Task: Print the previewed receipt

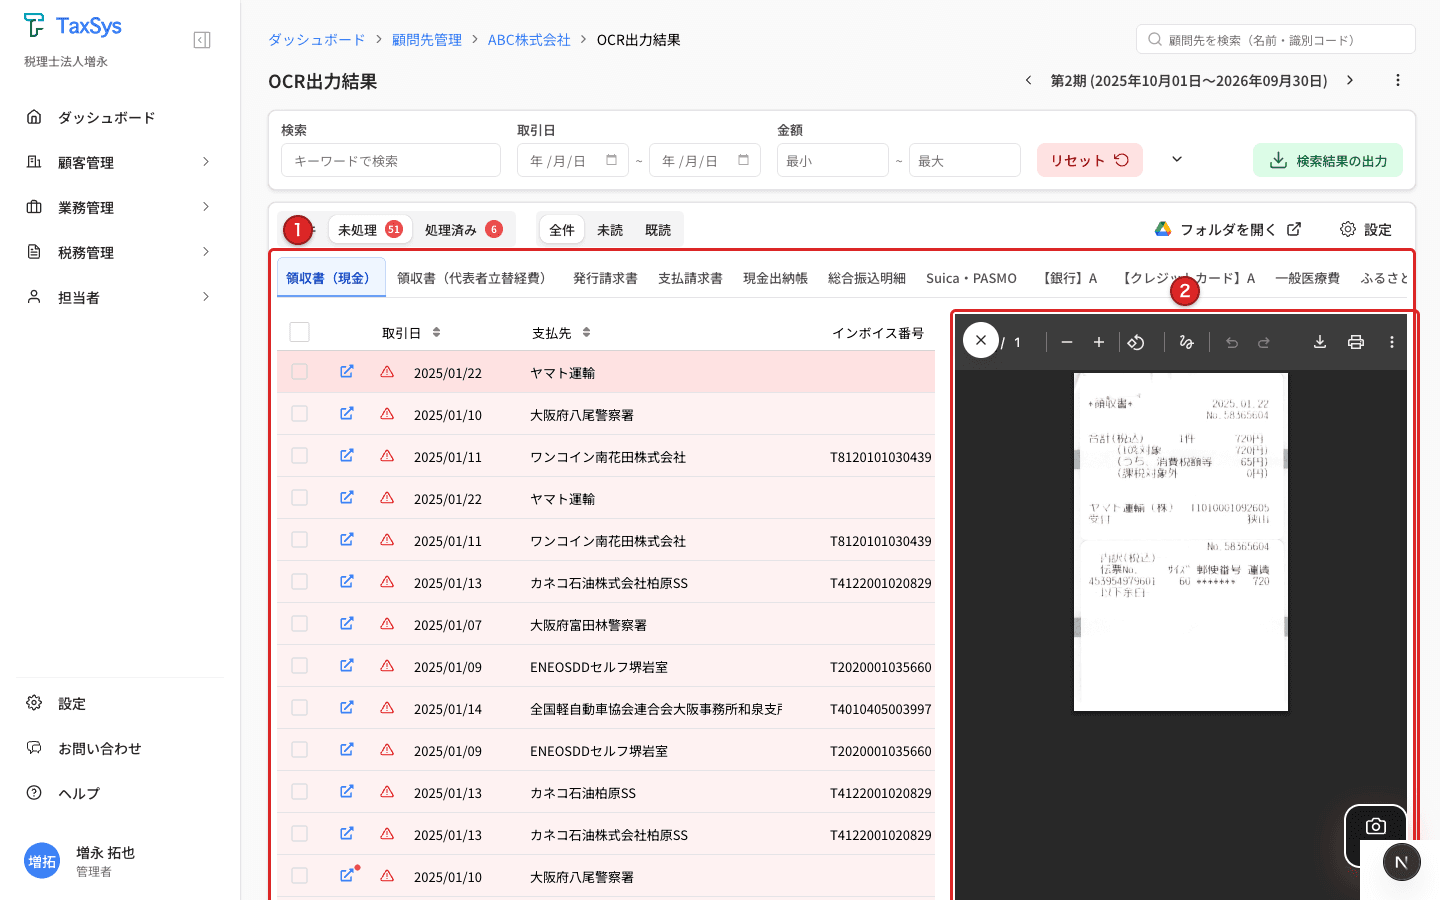Action: pos(1355,341)
